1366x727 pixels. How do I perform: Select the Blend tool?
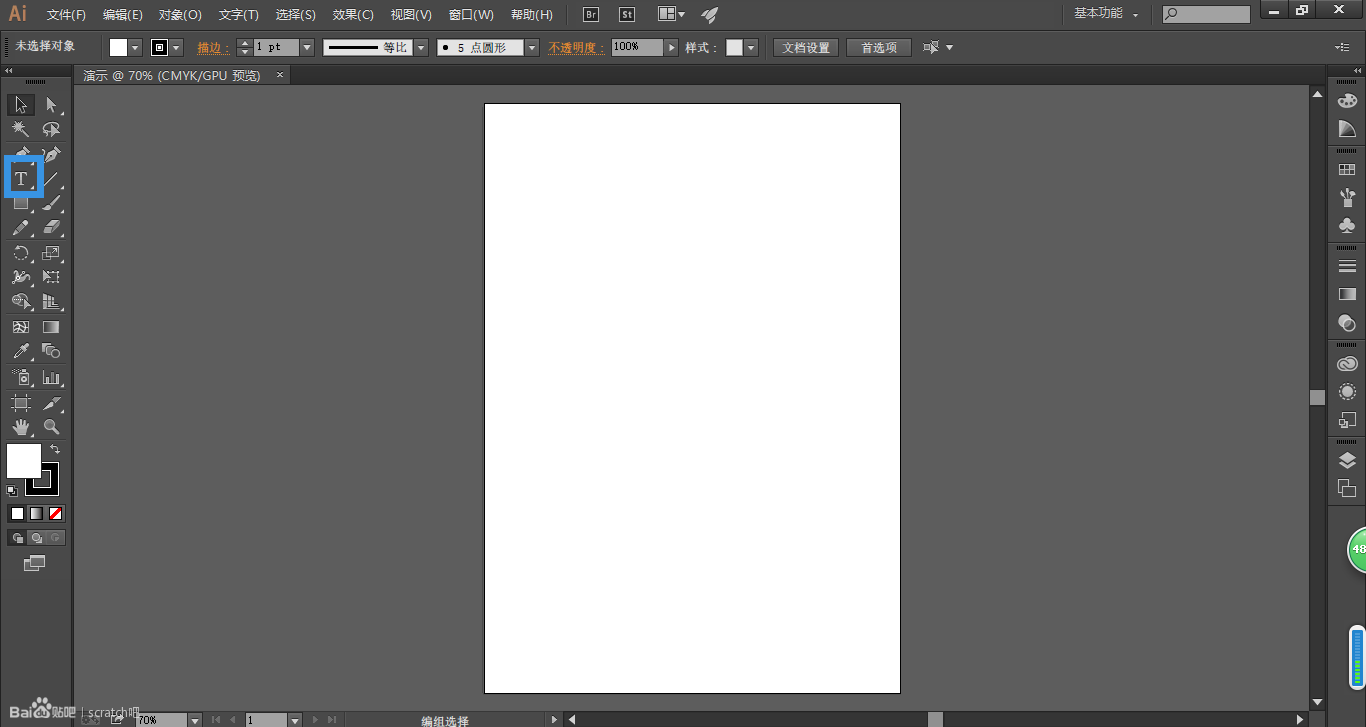[51, 351]
